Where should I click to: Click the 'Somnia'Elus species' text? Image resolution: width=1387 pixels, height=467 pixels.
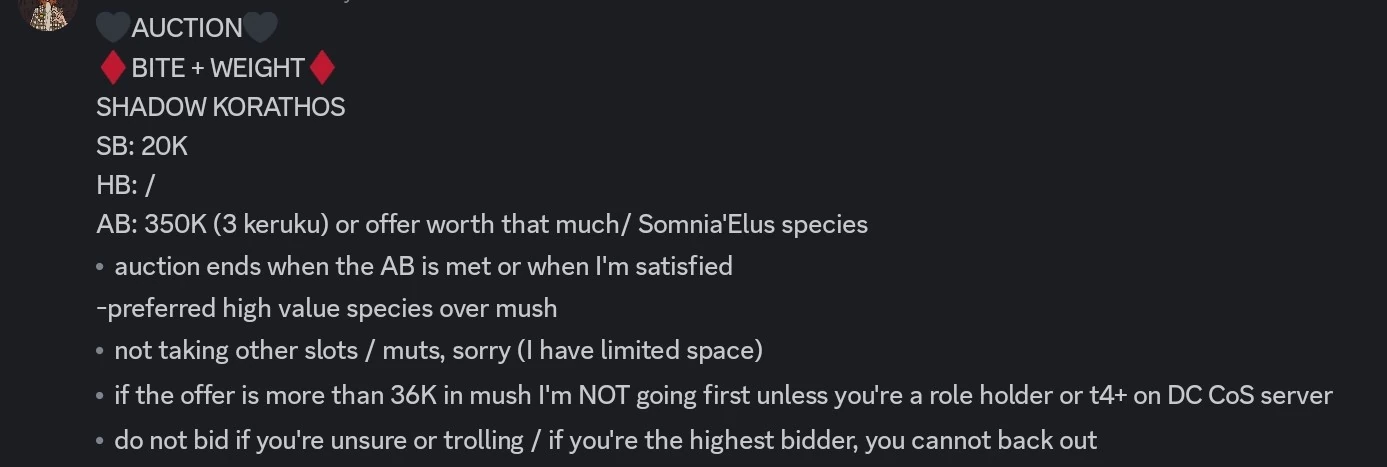tap(752, 224)
